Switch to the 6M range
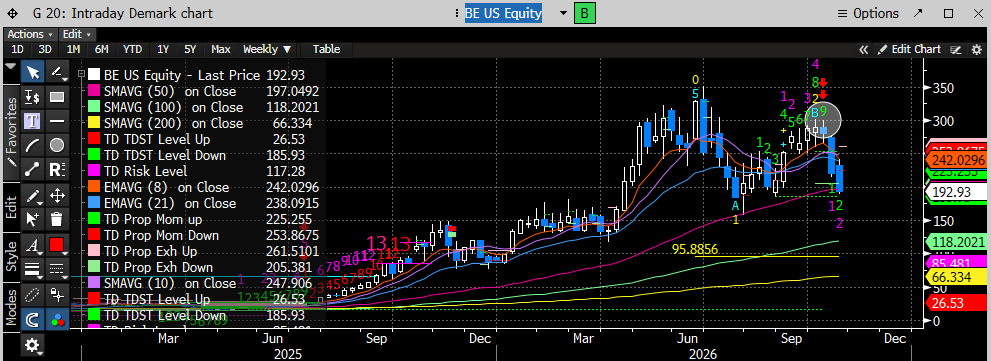This screenshot has height=361, width=991. pos(101,49)
